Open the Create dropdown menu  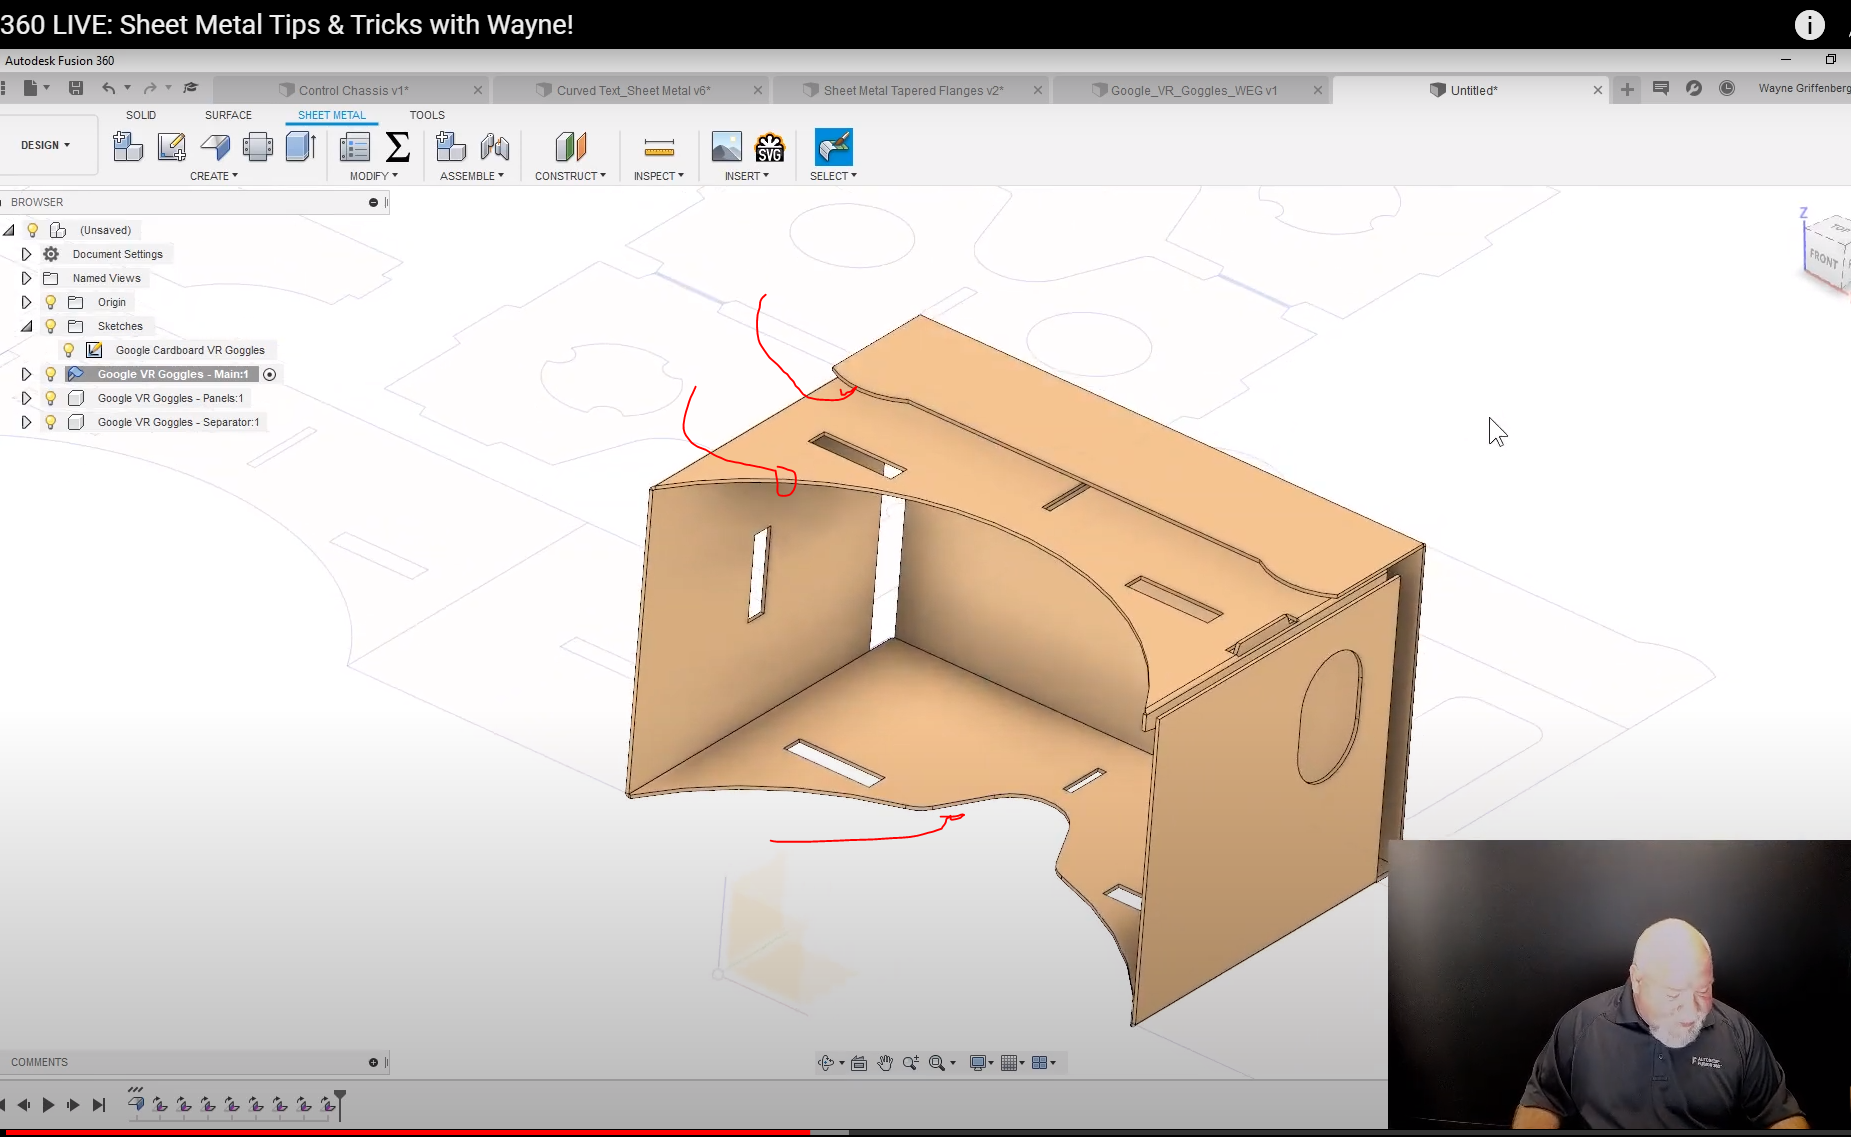[214, 176]
